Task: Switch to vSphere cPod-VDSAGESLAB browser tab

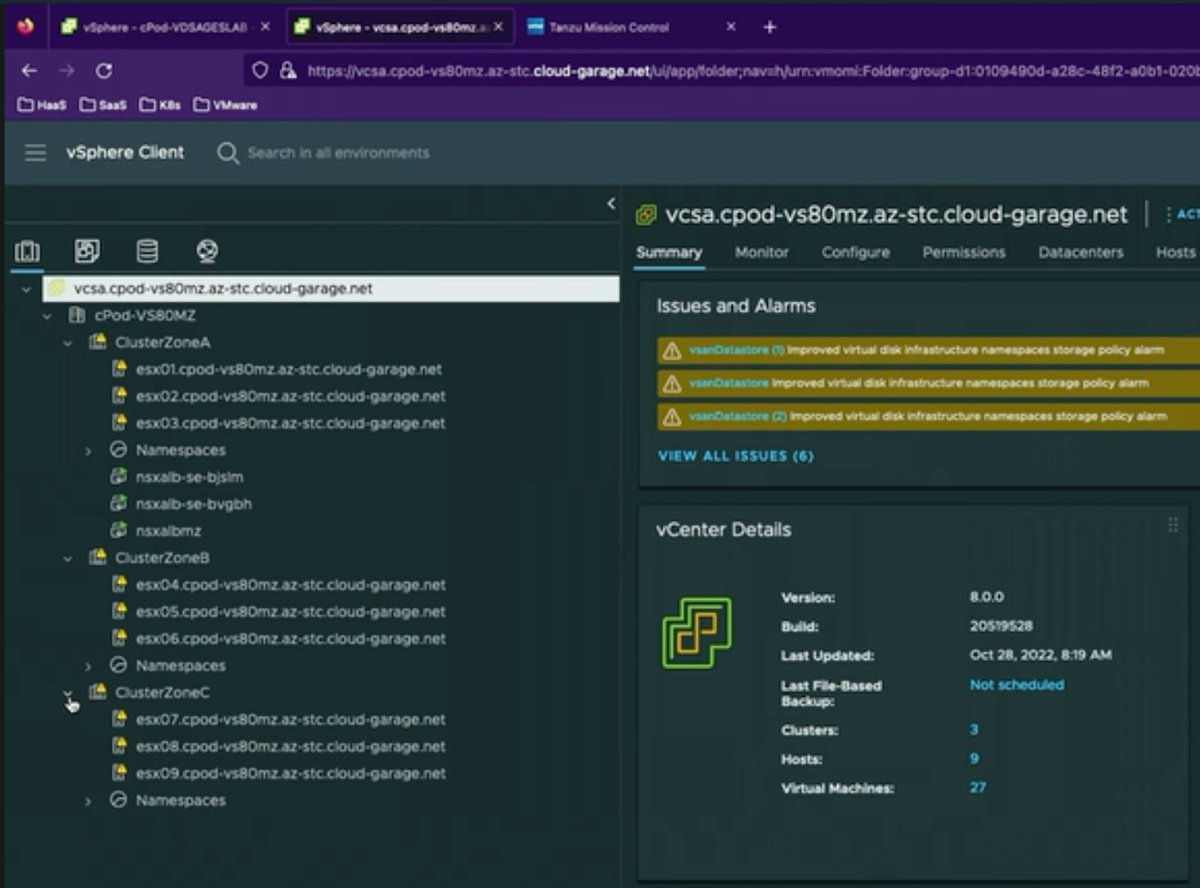Action: (166, 27)
